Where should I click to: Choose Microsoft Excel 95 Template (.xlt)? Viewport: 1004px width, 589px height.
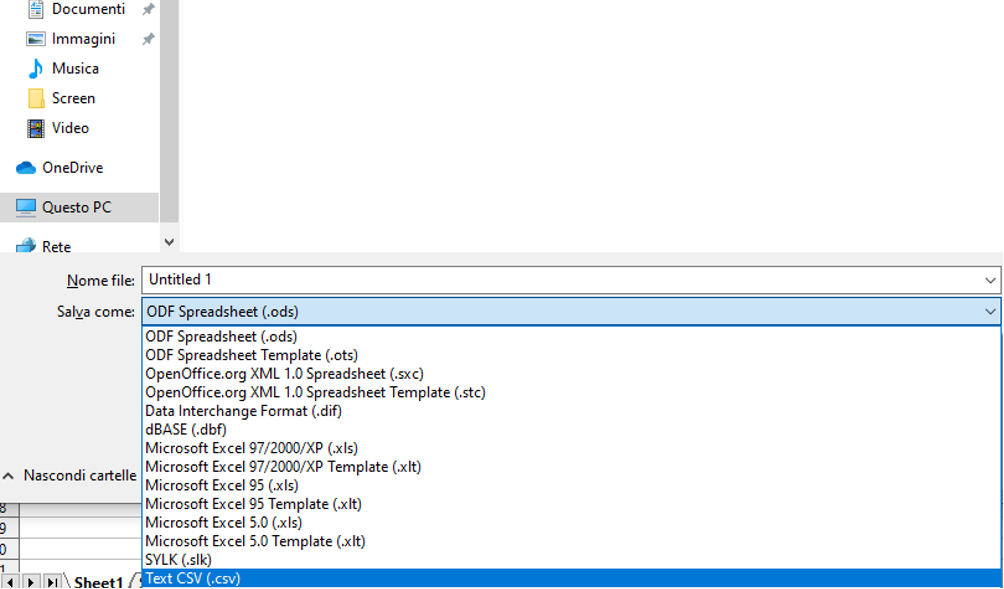[x=571, y=504]
